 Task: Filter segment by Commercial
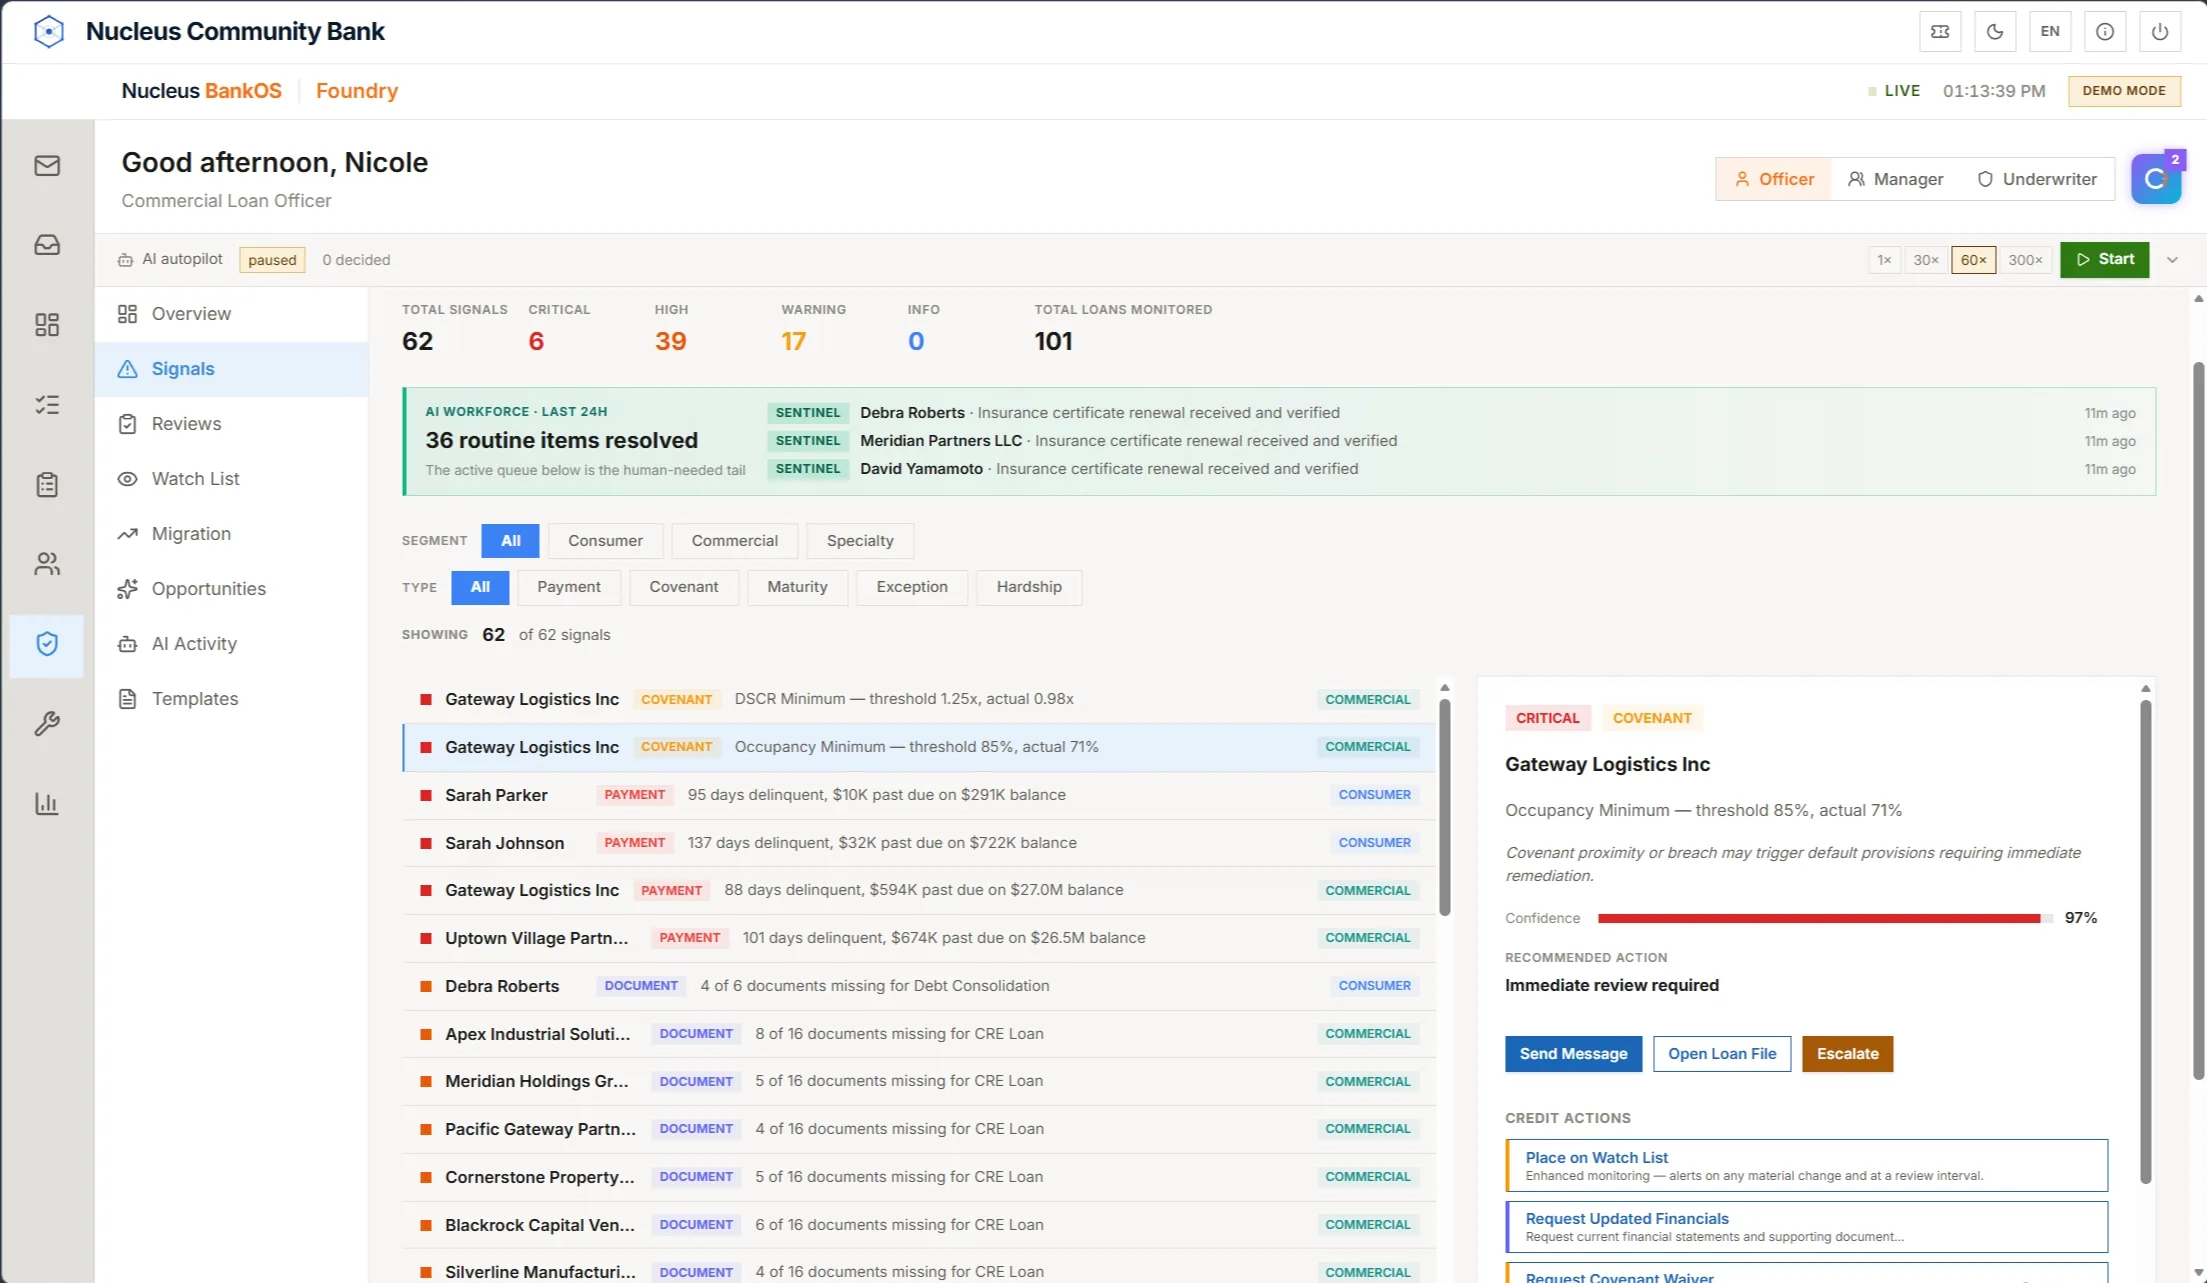(x=734, y=541)
